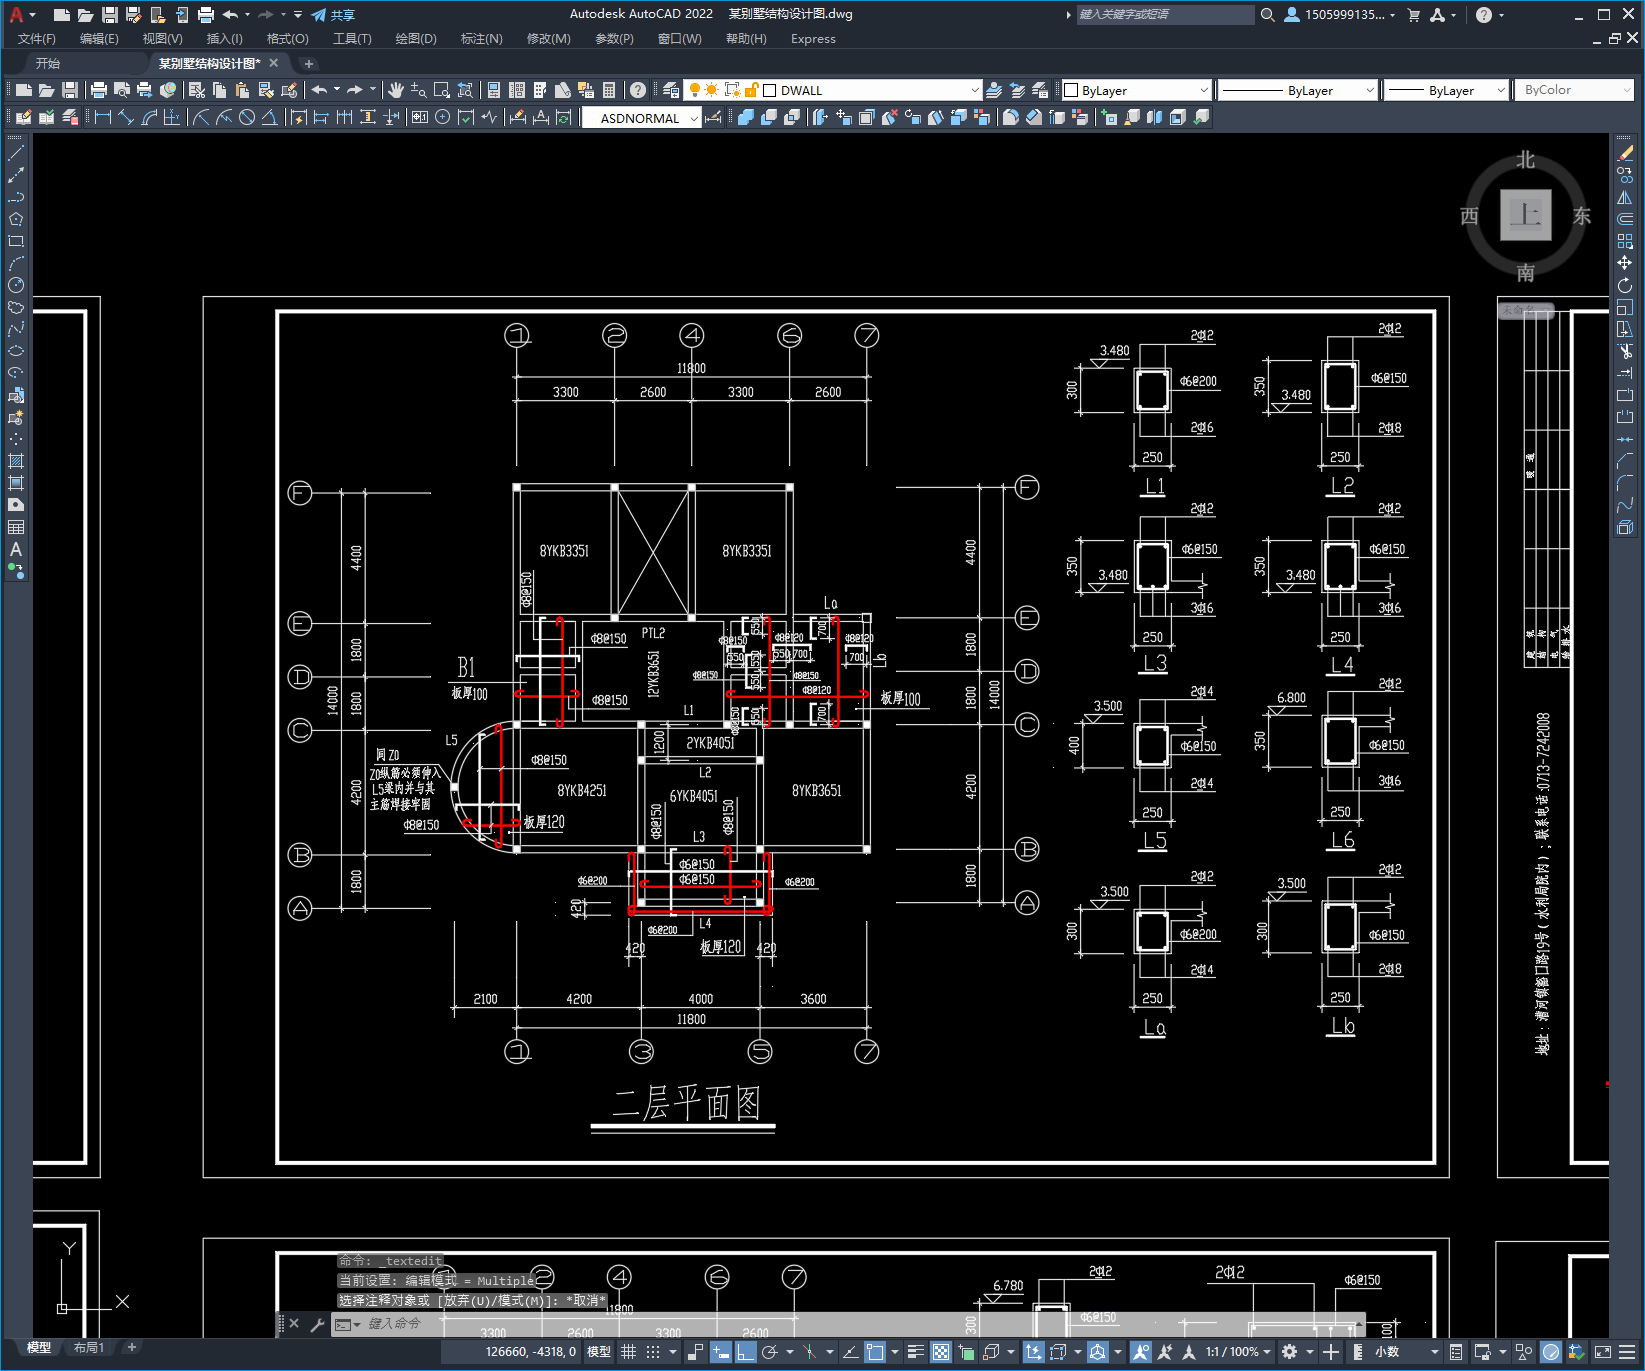
Task: Select the Pan hand tool icon
Action: [396, 90]
